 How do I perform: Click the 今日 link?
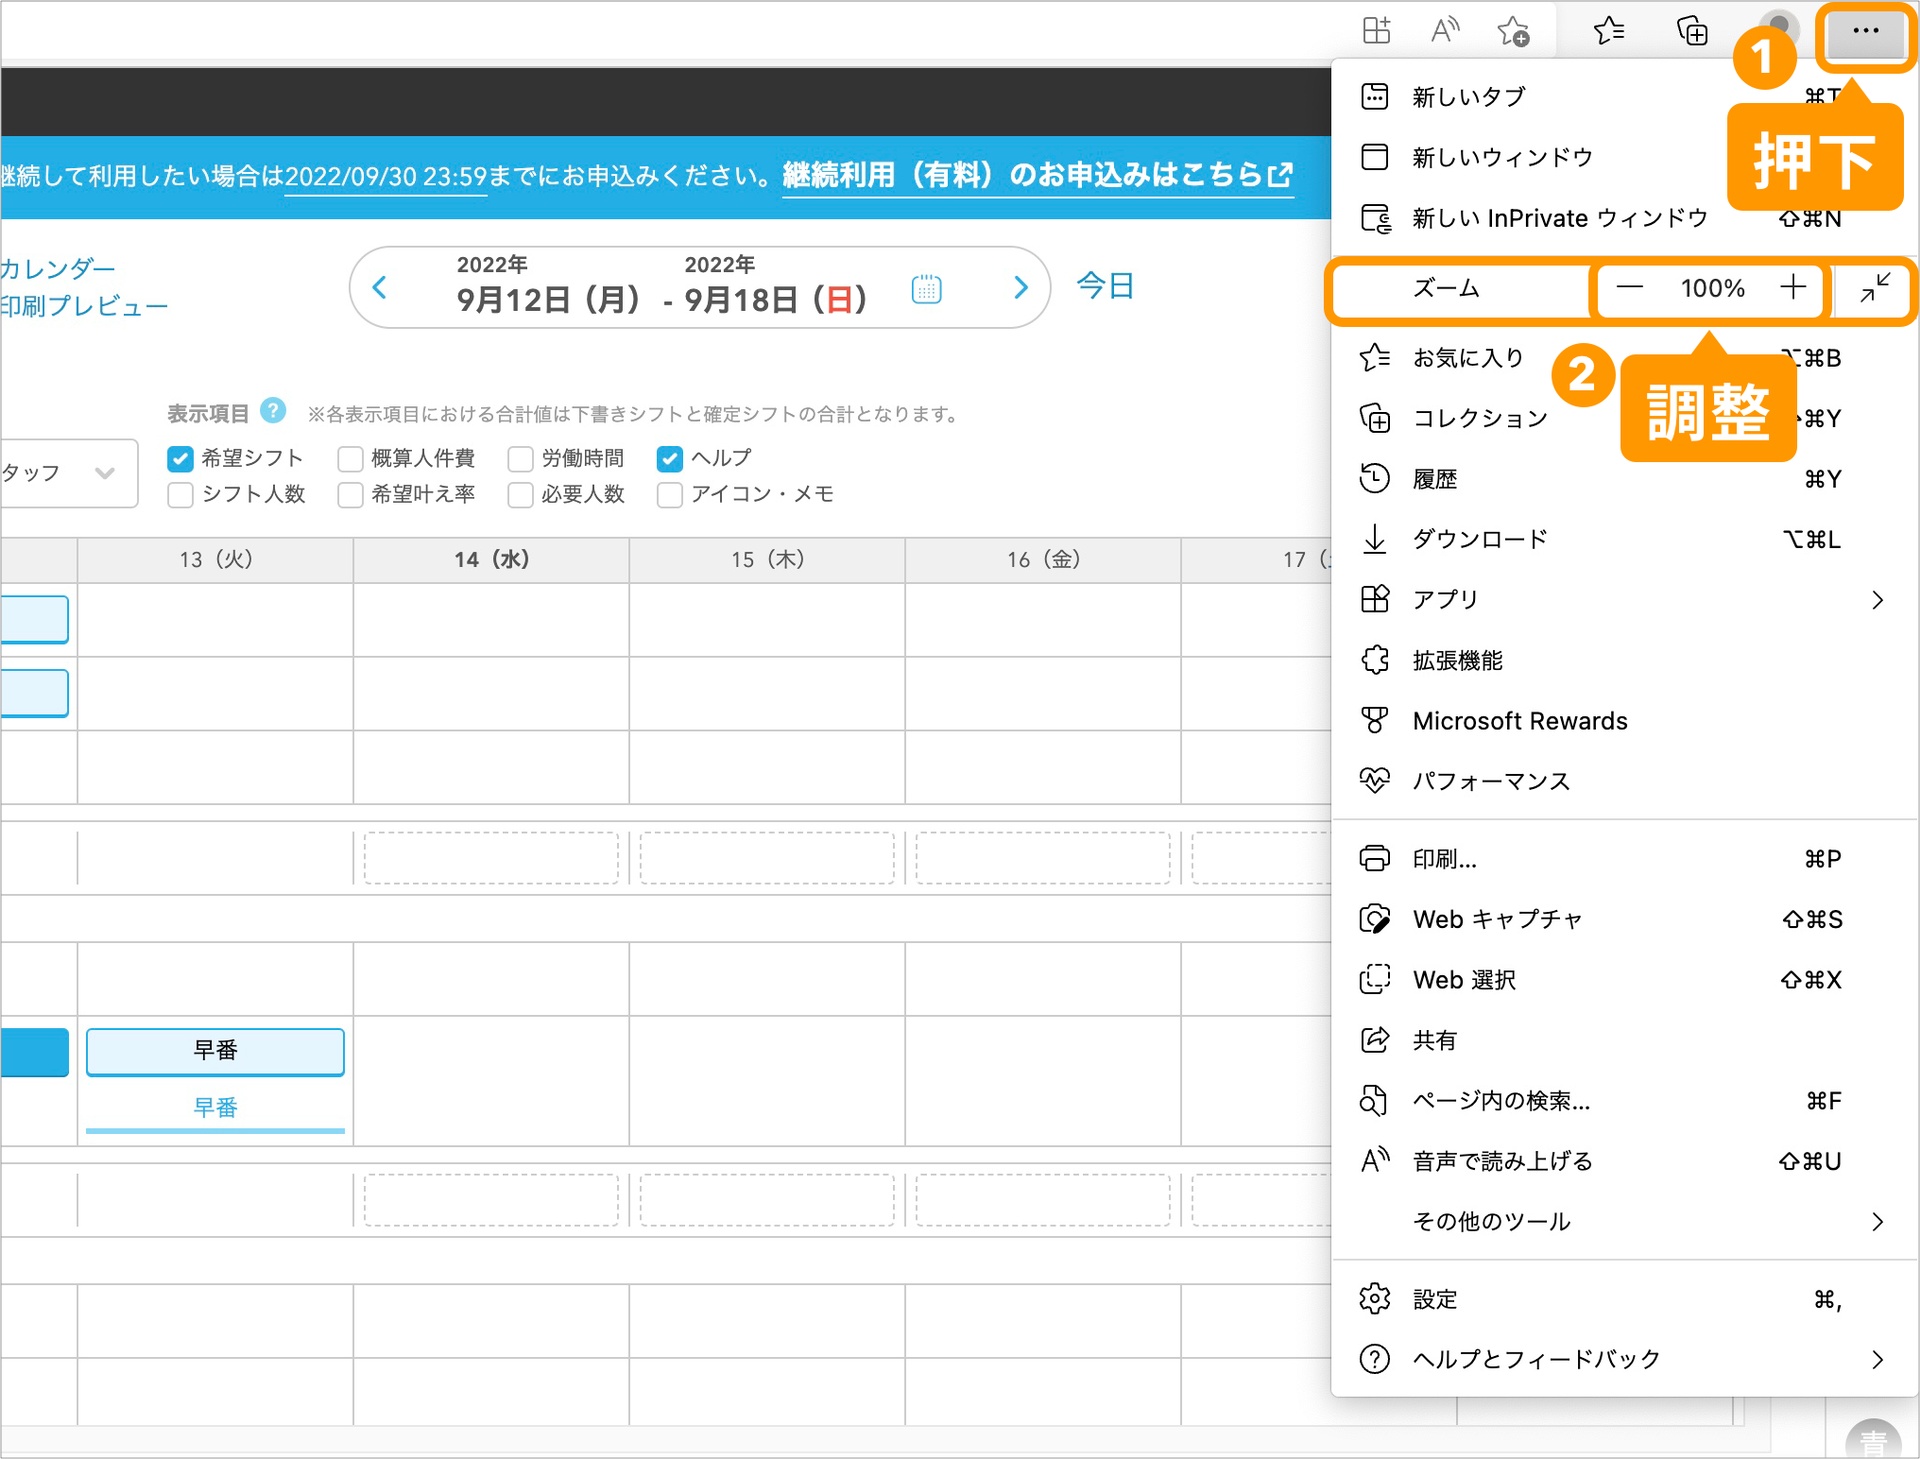[x=1104, y=286]
